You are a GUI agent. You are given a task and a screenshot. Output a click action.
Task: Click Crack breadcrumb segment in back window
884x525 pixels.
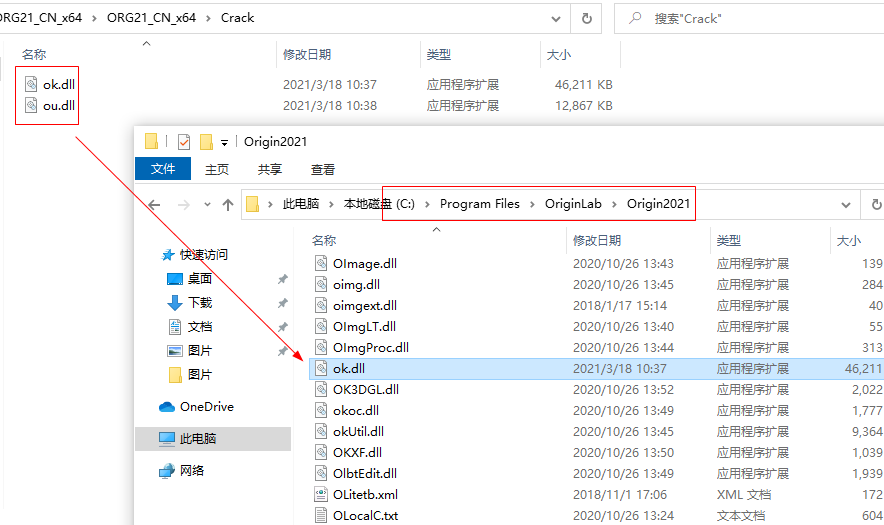coord(237,18)
